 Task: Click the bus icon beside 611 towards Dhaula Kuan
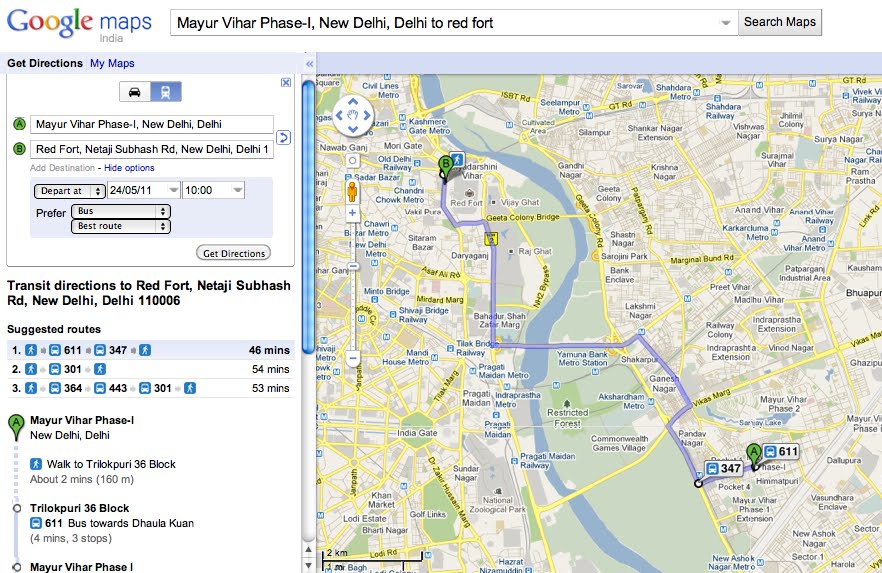point(36,523)
